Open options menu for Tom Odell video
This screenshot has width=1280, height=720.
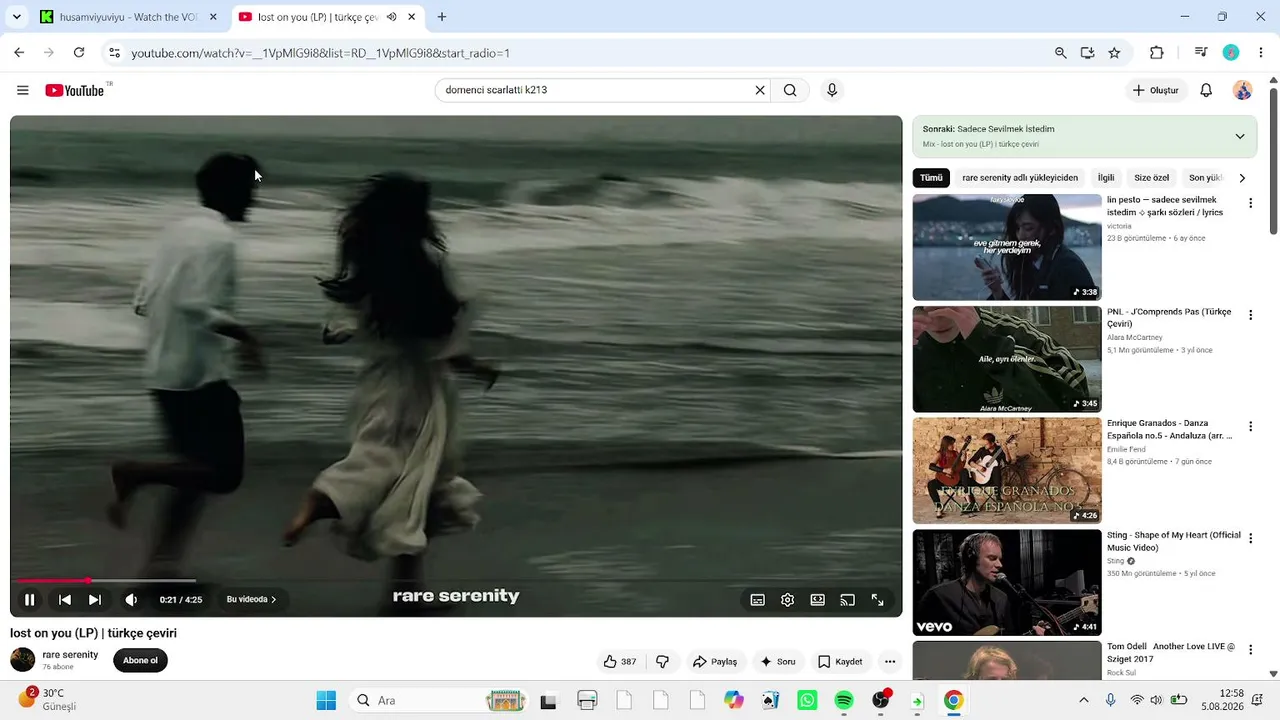(1250, 651)
